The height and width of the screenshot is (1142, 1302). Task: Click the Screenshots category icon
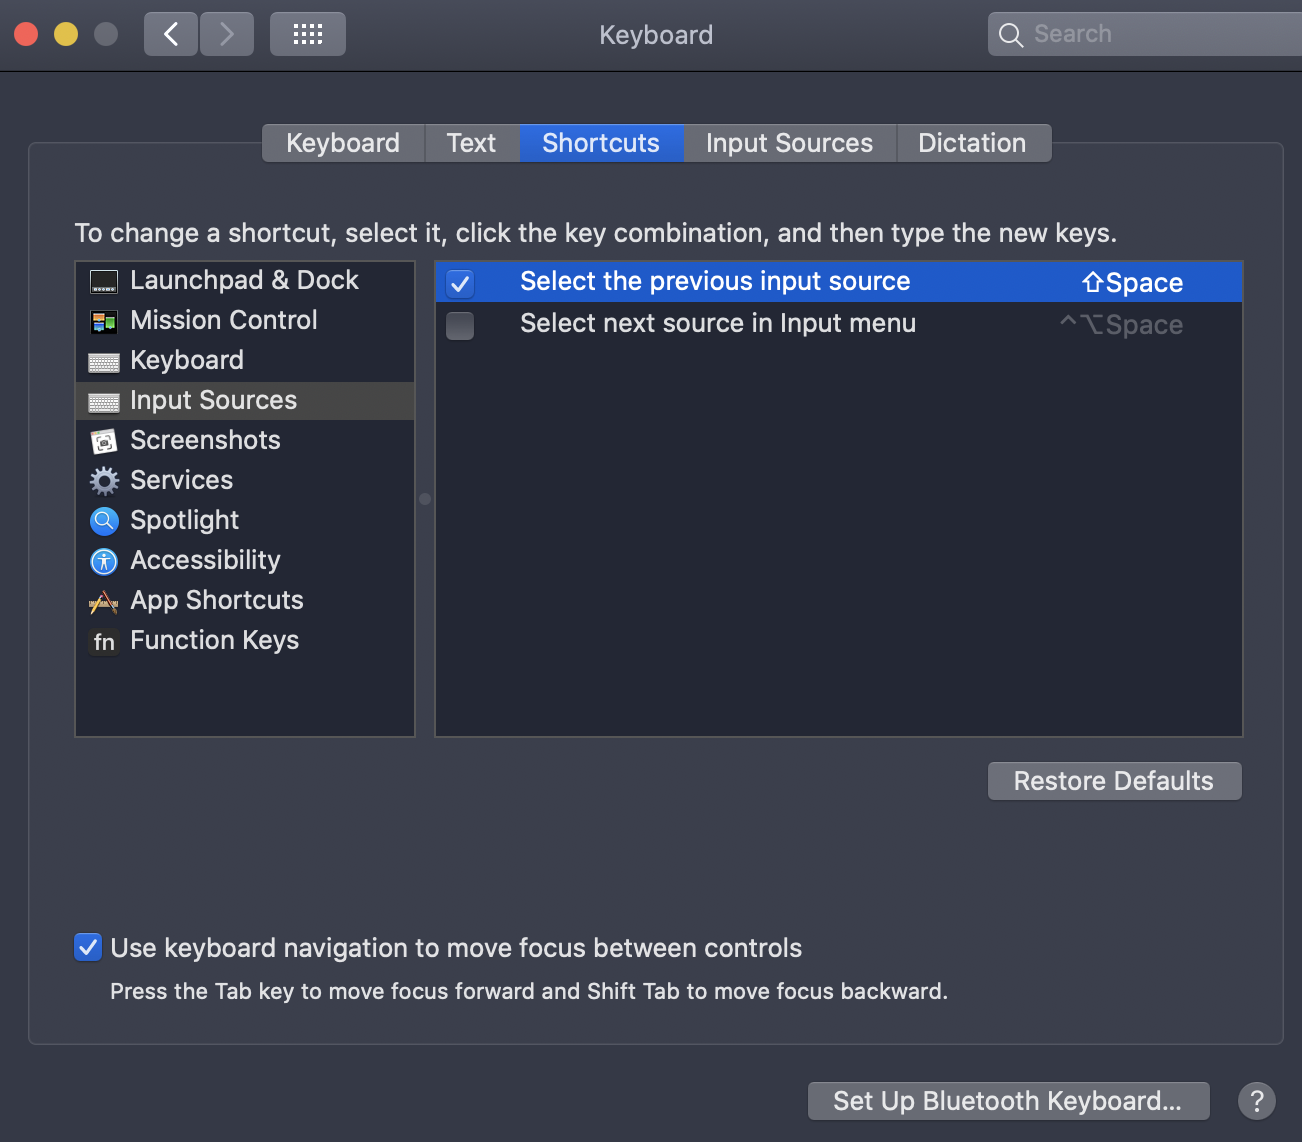(x=104, y=441)
